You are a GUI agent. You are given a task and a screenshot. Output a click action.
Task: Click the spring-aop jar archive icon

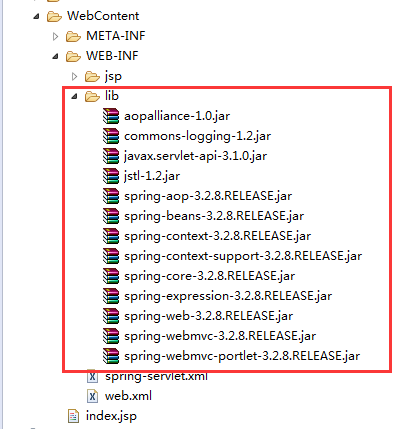point(111,196)
